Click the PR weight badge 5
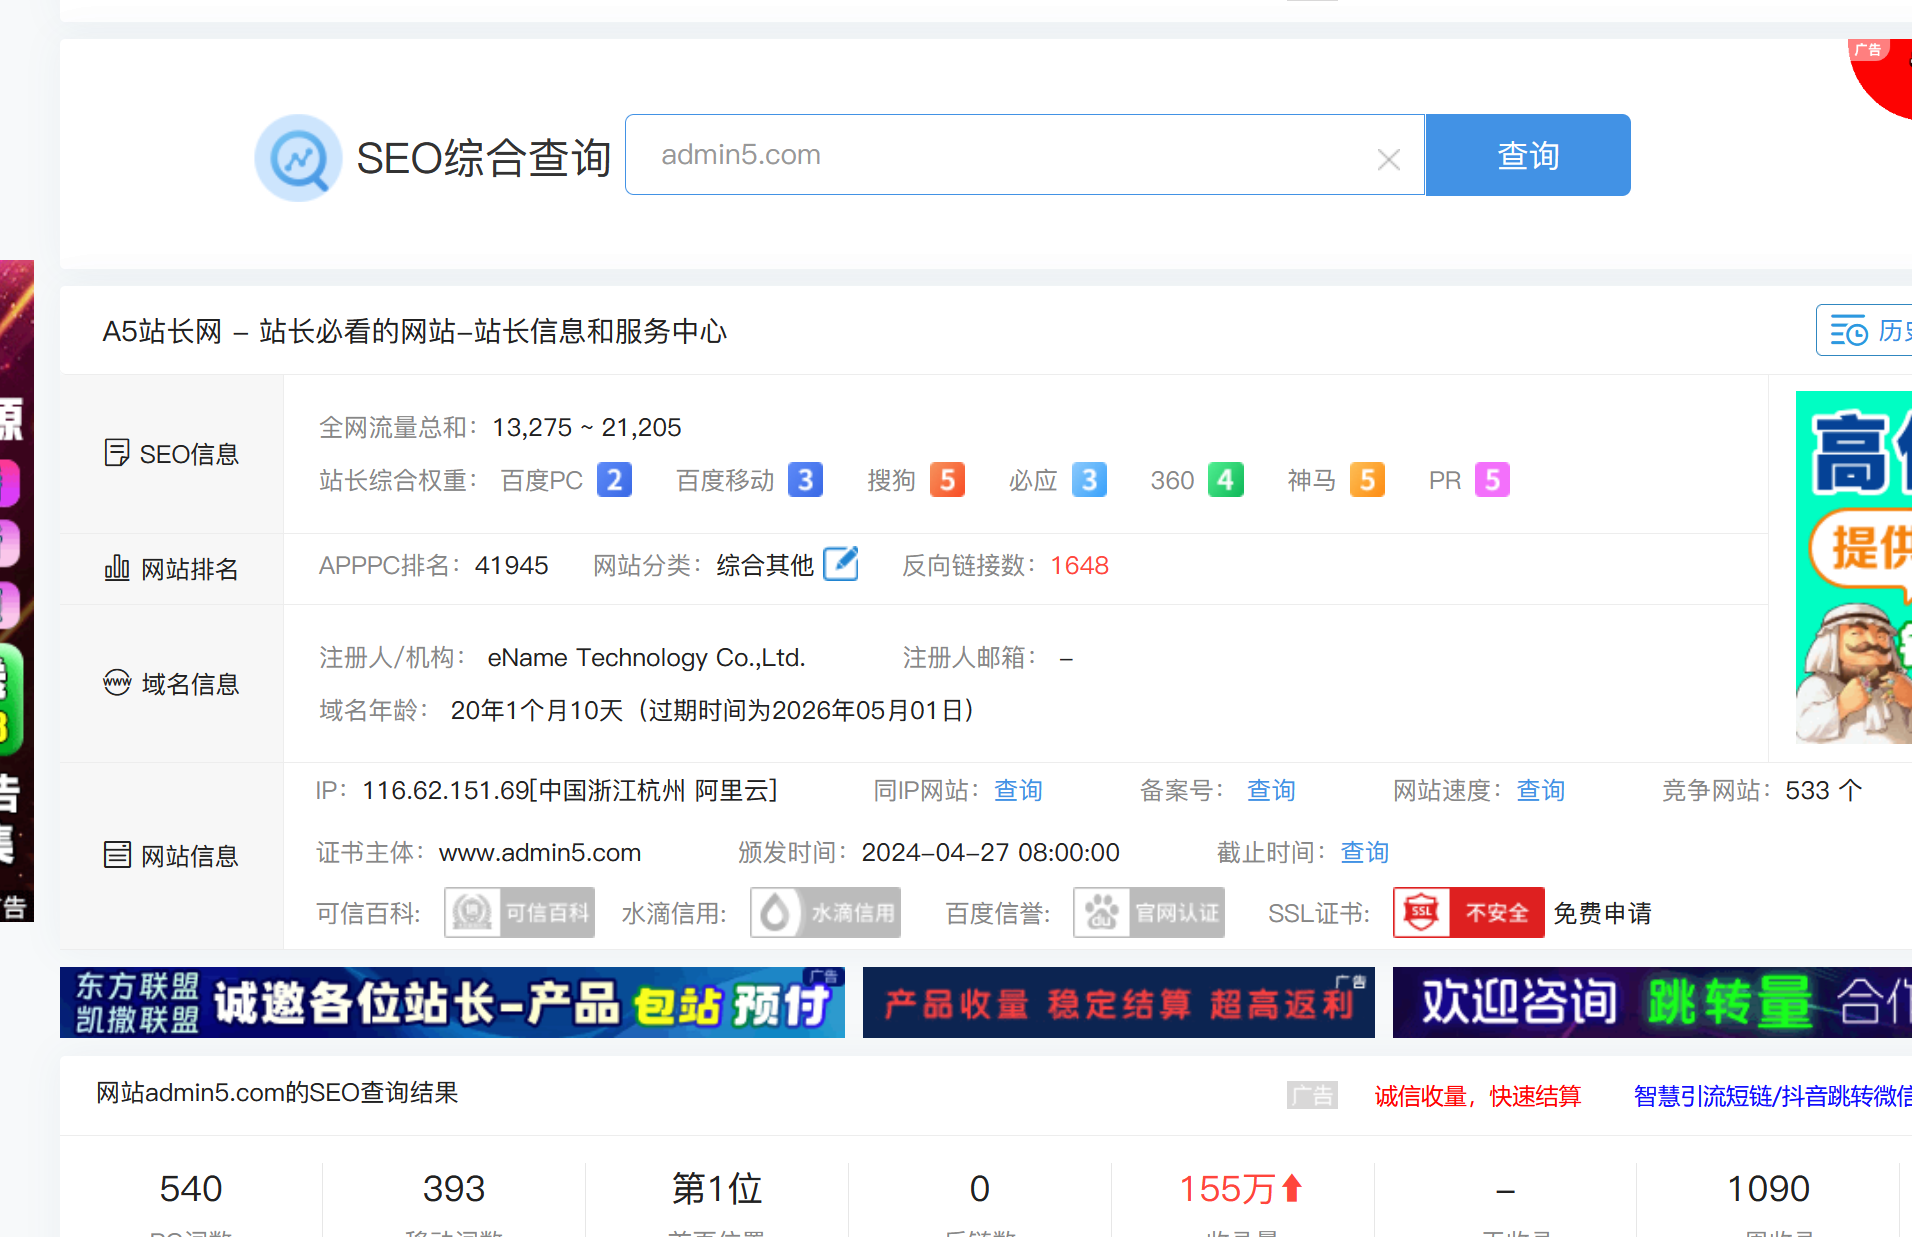 click(x=1492, y=480)
